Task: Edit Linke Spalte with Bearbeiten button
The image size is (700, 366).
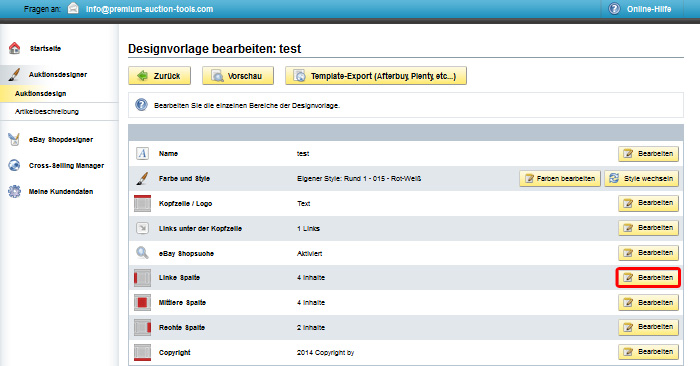Action: 648,278
